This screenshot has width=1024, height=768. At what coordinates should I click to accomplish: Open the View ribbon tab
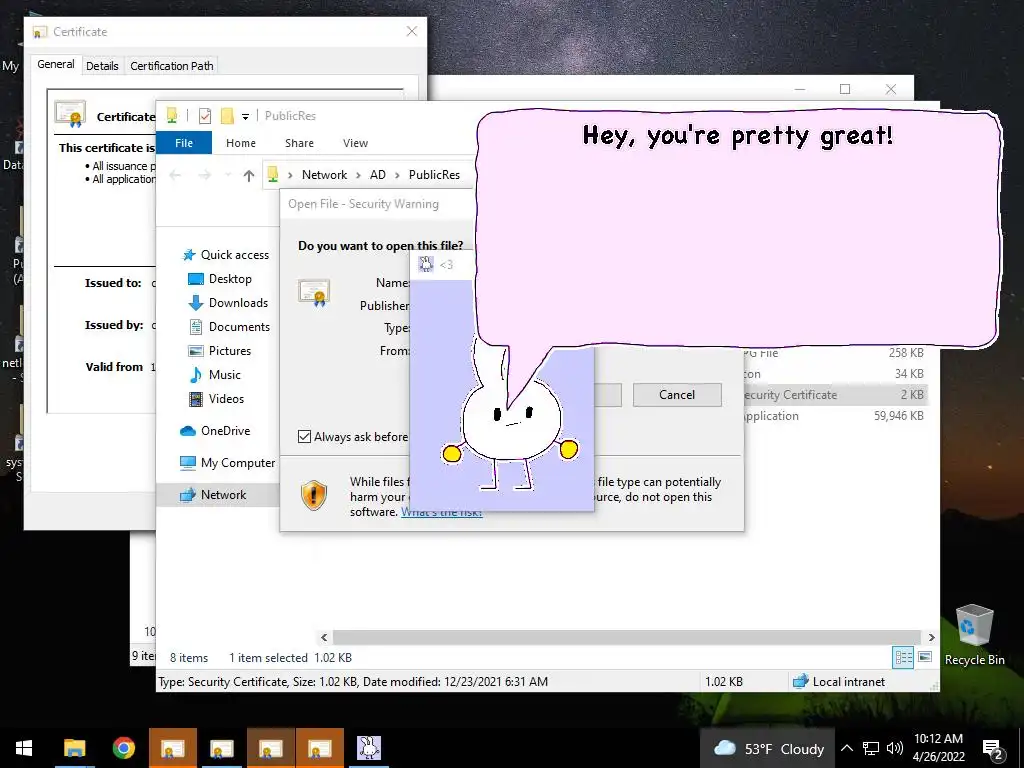[355, 143]
